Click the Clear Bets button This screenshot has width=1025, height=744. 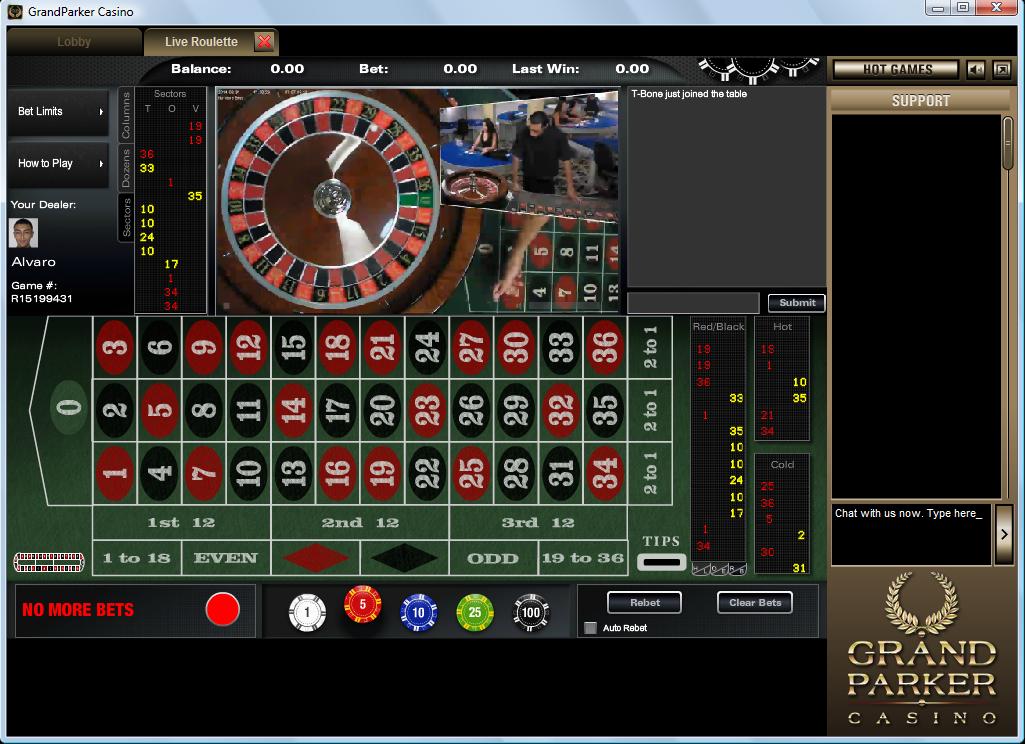point(755,602)
